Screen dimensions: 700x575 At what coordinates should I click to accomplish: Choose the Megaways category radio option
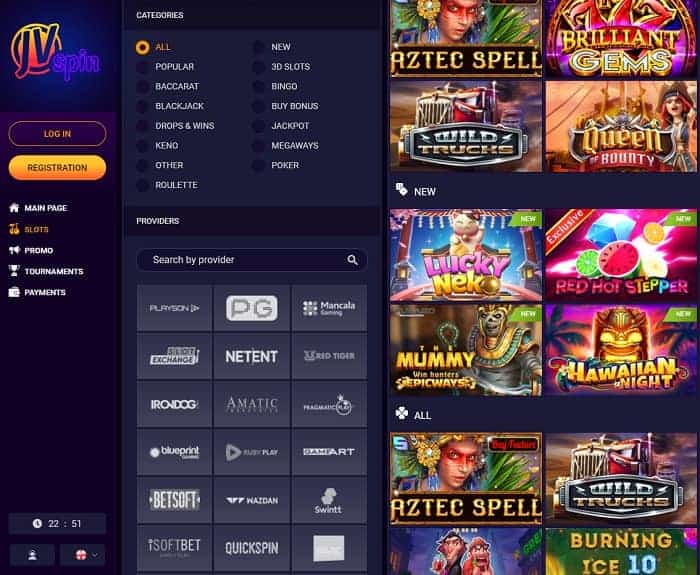258,146
